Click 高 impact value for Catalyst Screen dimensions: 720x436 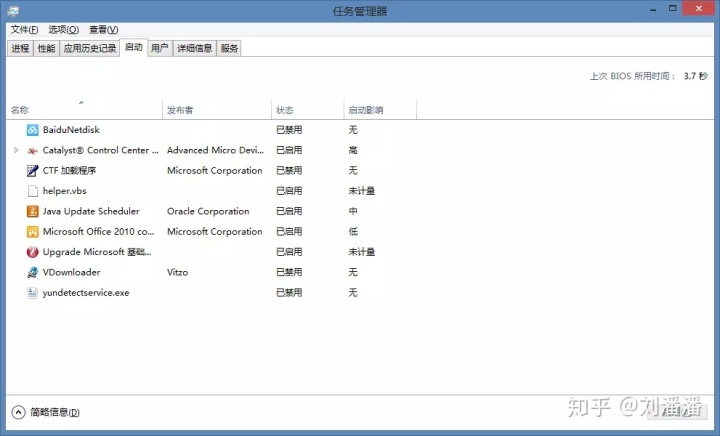coord(353,150)
